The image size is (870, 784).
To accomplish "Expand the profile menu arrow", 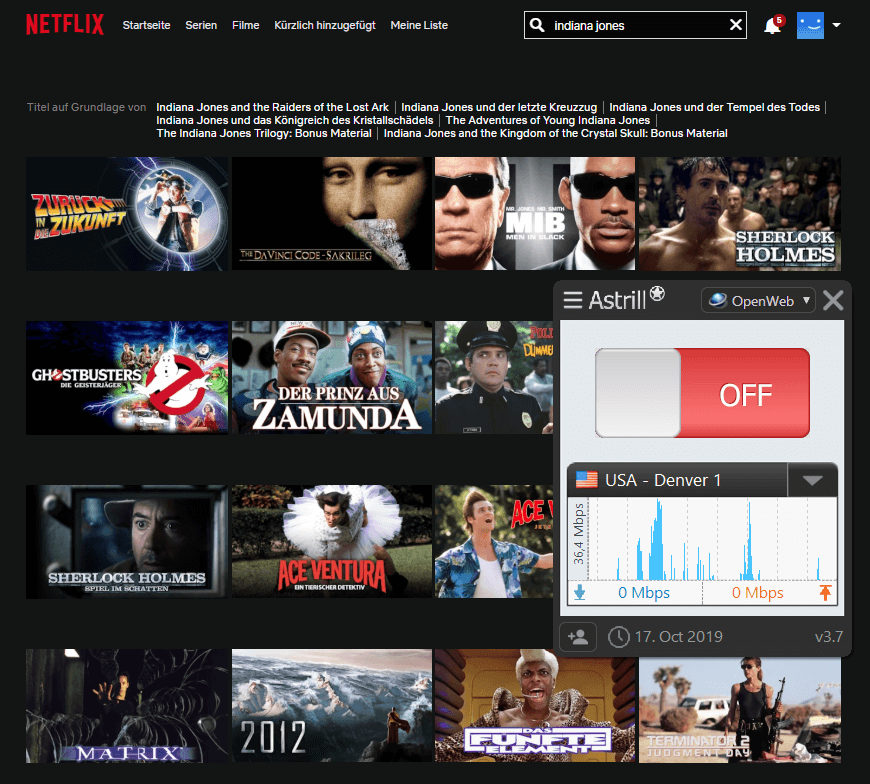I will [x=837, y=25].
